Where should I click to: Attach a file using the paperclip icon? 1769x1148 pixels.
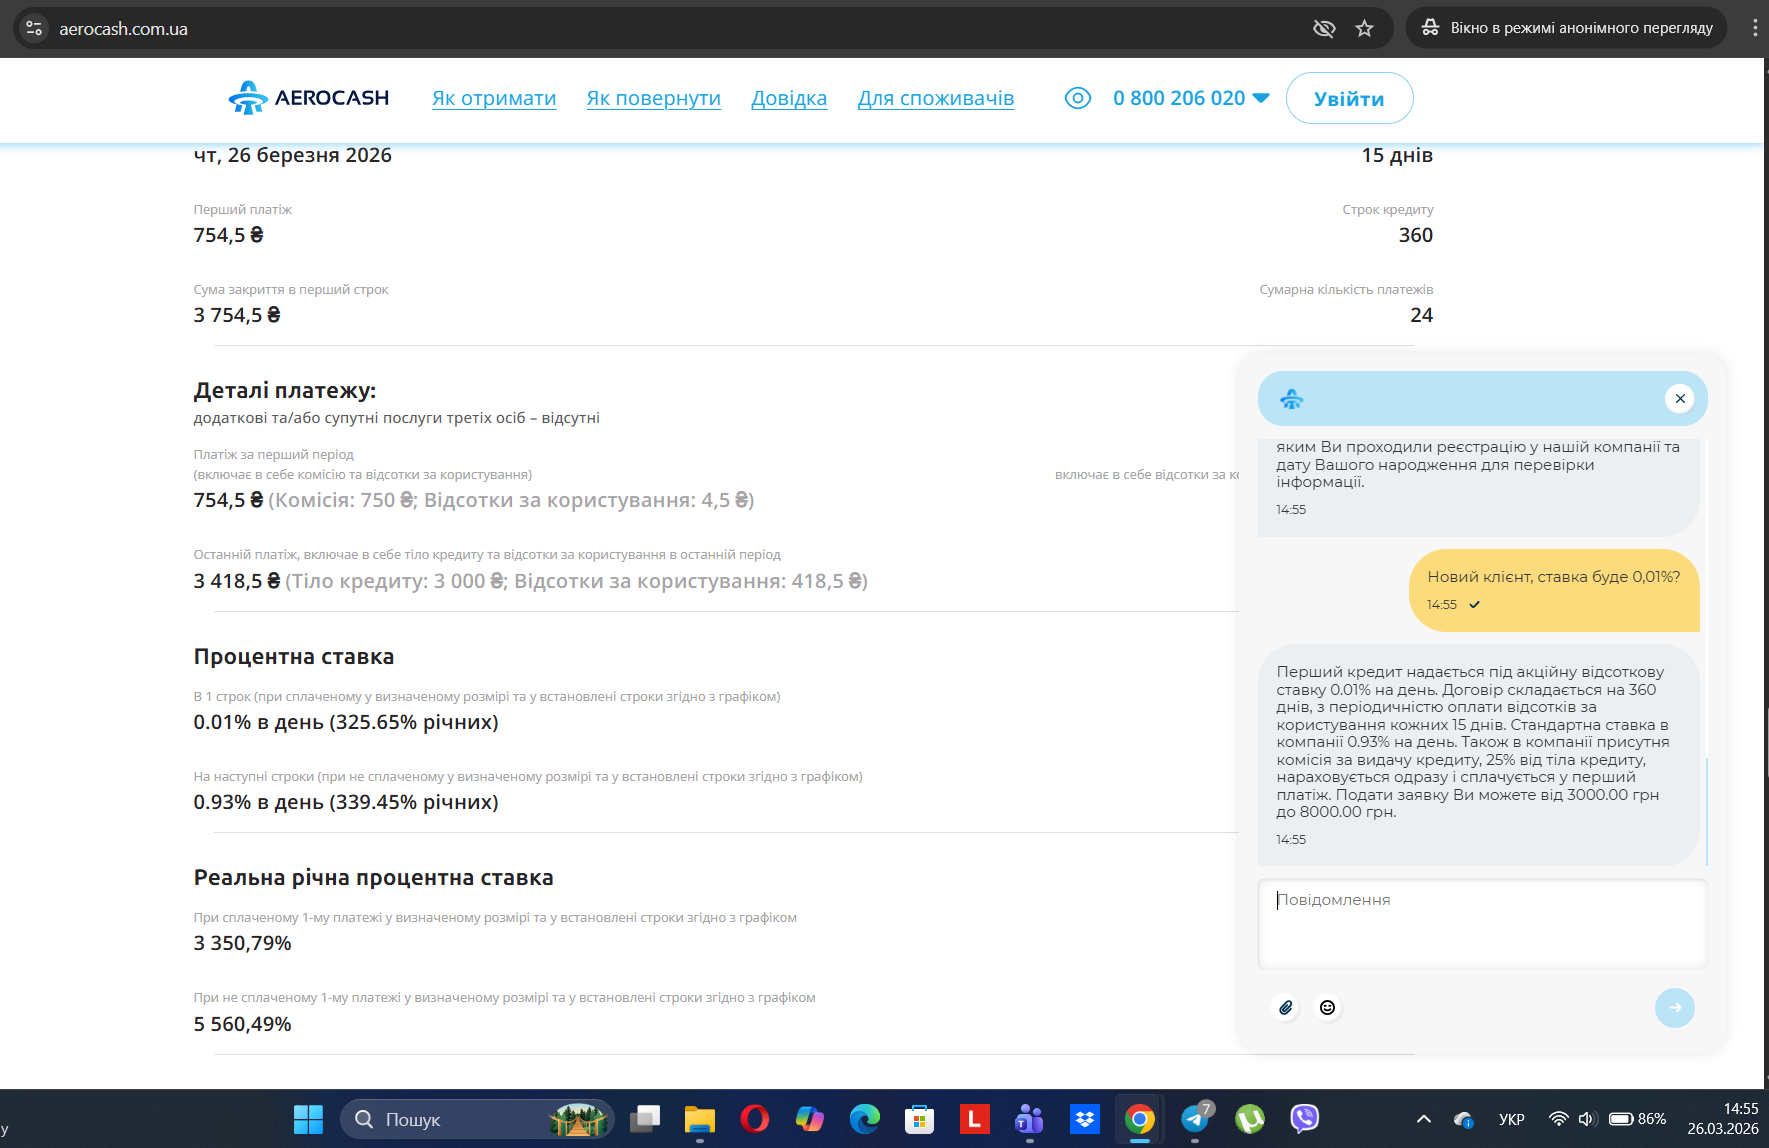tap(1286, 1007)
